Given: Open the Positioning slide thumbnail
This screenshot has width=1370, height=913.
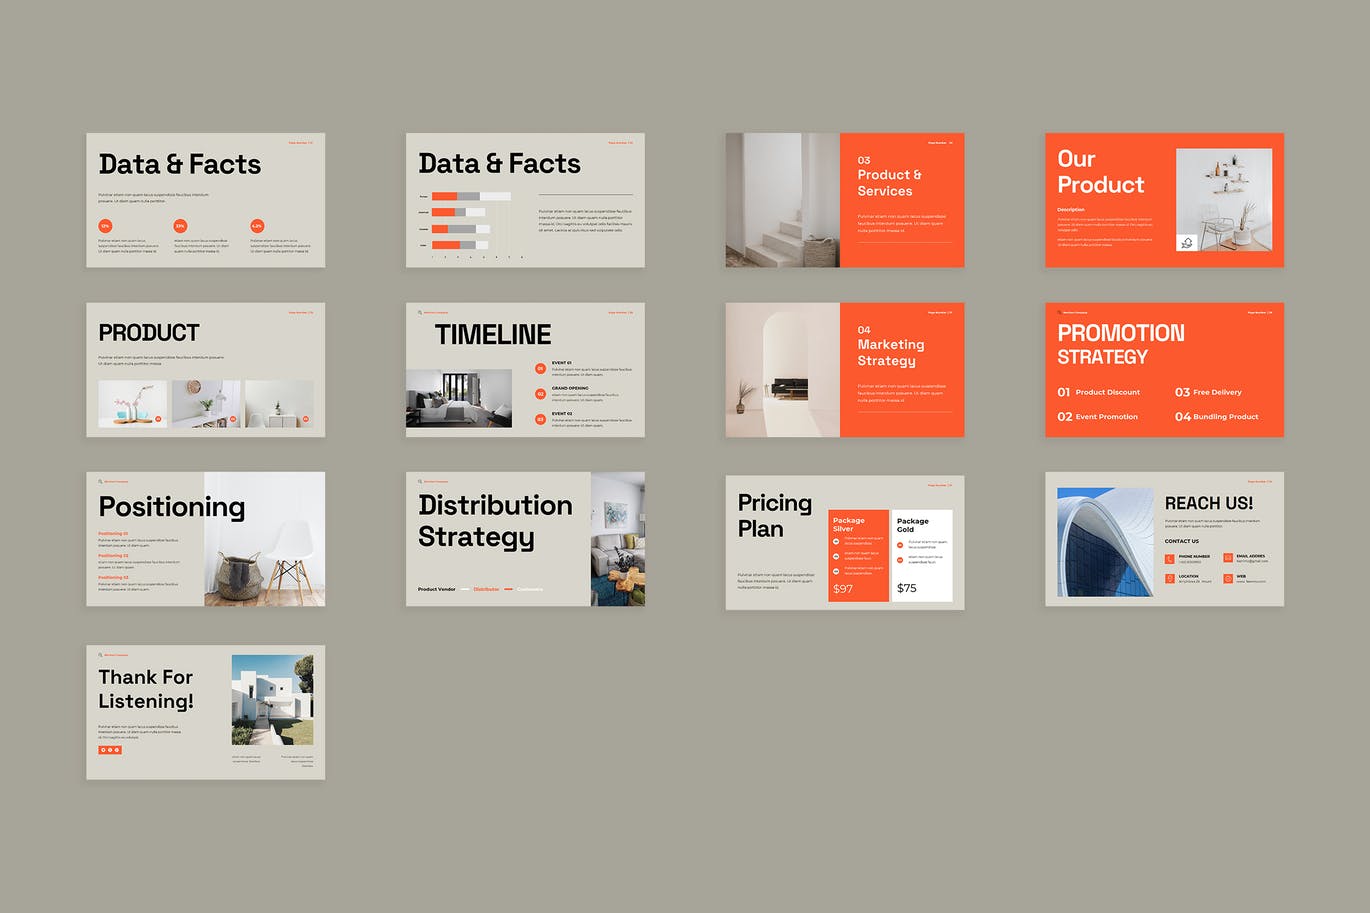Looking at the screenshot, I should (205, 539).
